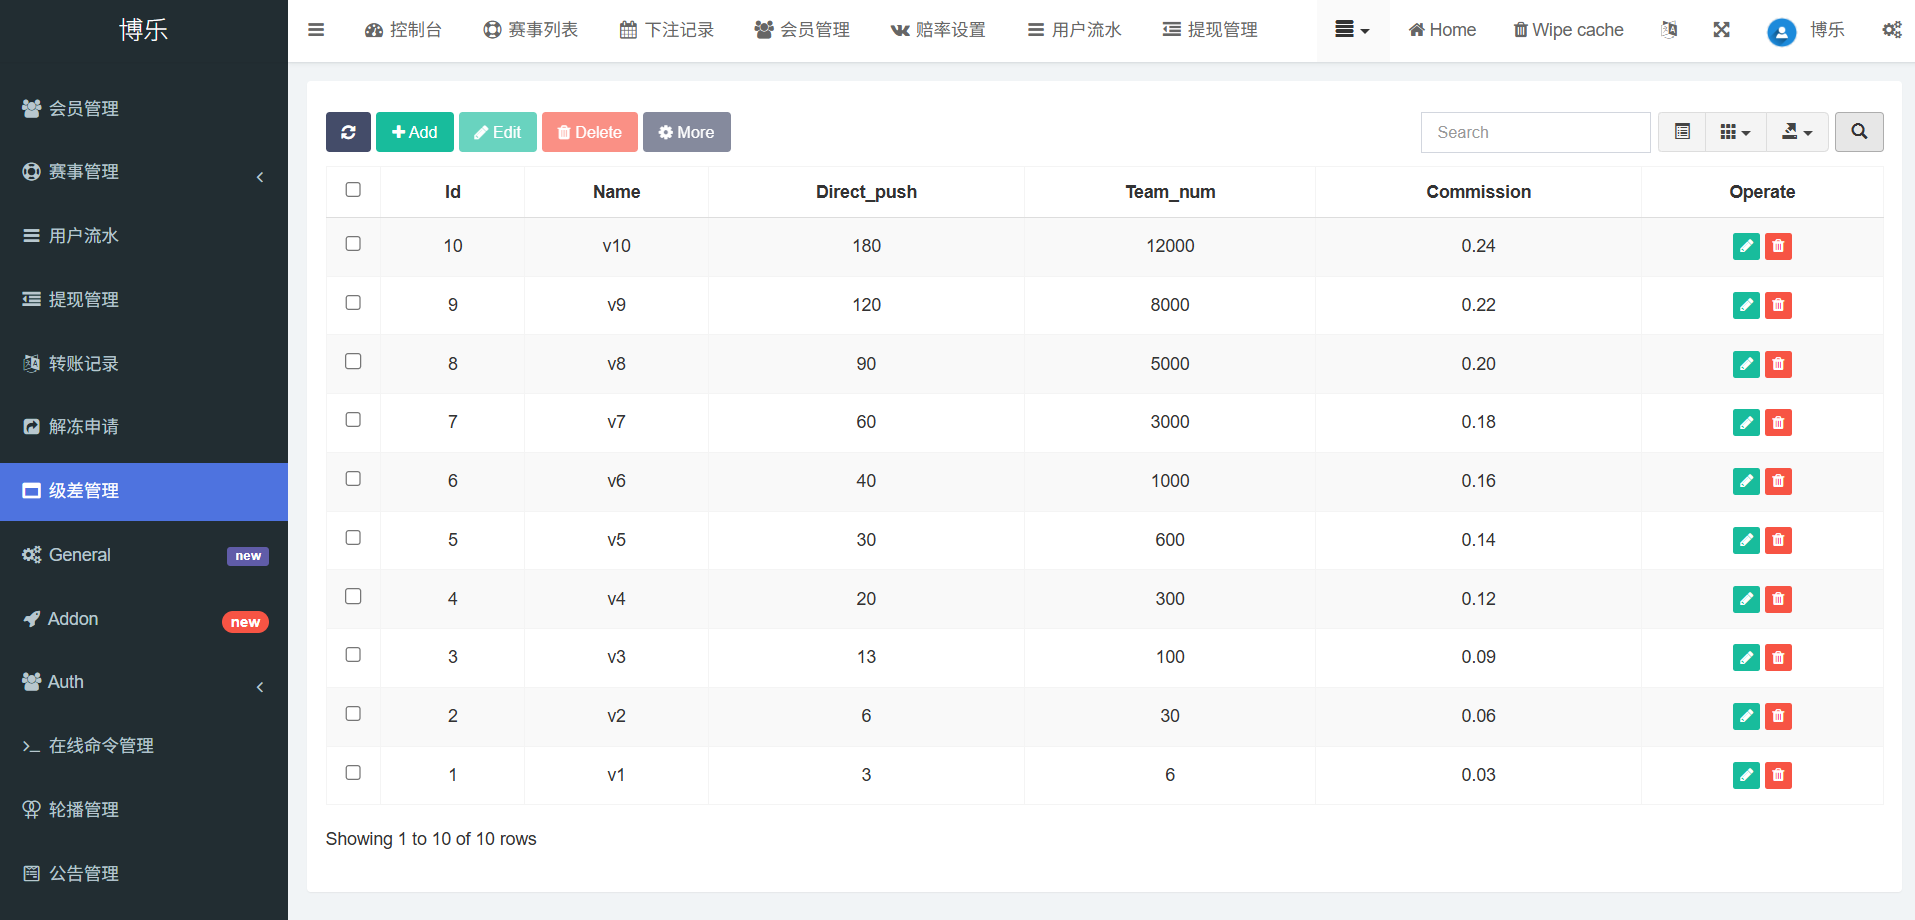
Task: Click the refresh table icon button
Action: [x=348, y=132]
